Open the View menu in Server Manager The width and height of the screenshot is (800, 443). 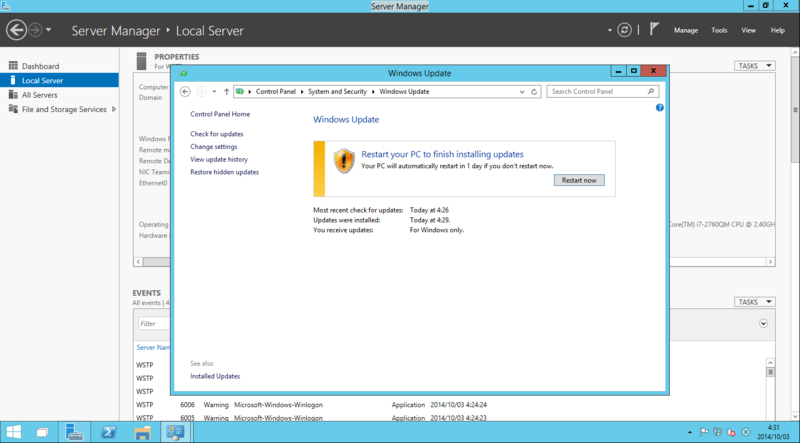click(x=748, y=30)
